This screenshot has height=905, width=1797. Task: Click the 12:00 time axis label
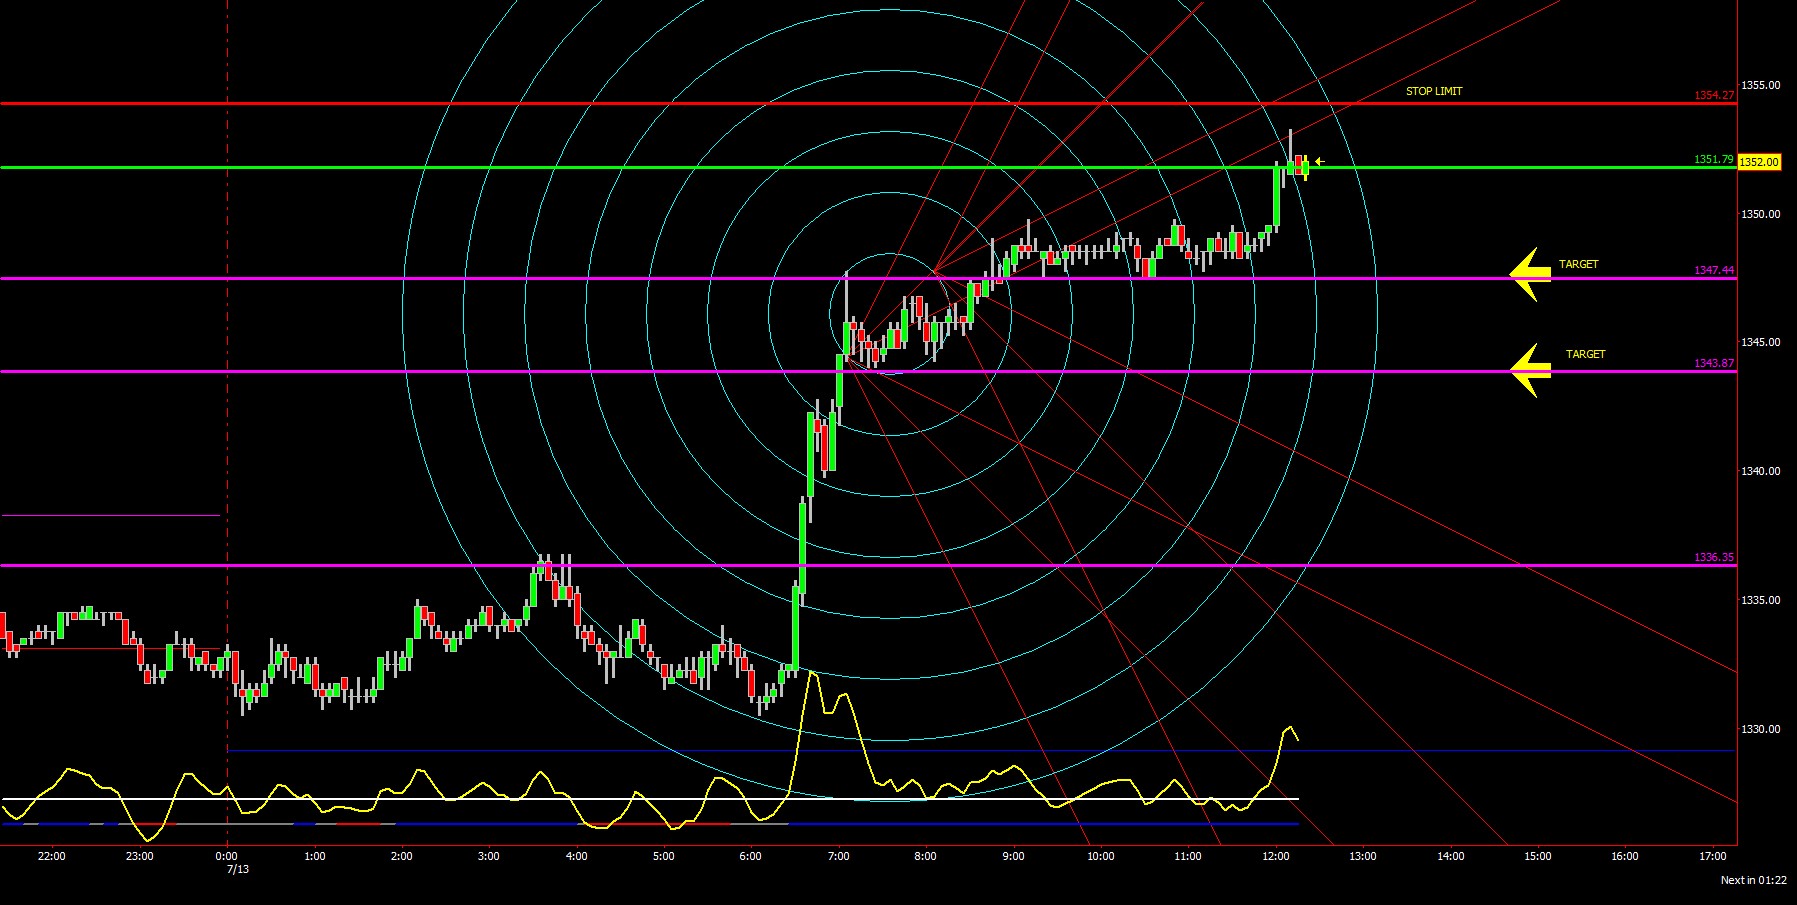point(1275,856)
